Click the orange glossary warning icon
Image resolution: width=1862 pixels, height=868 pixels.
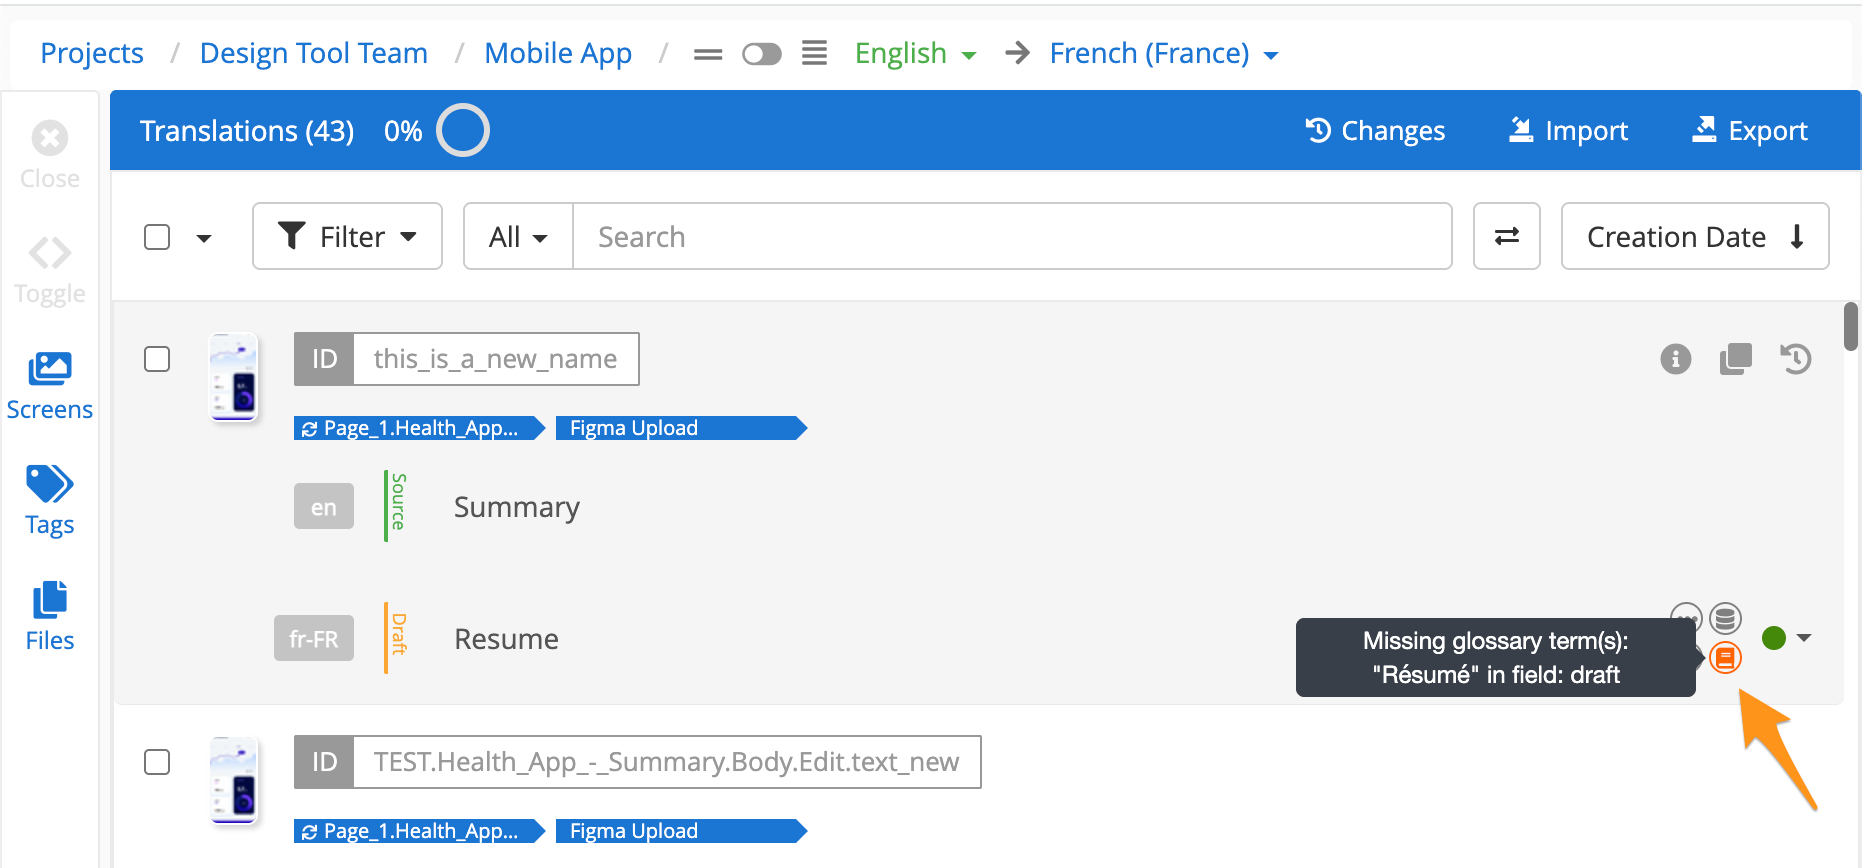(x=1725, y=658)
